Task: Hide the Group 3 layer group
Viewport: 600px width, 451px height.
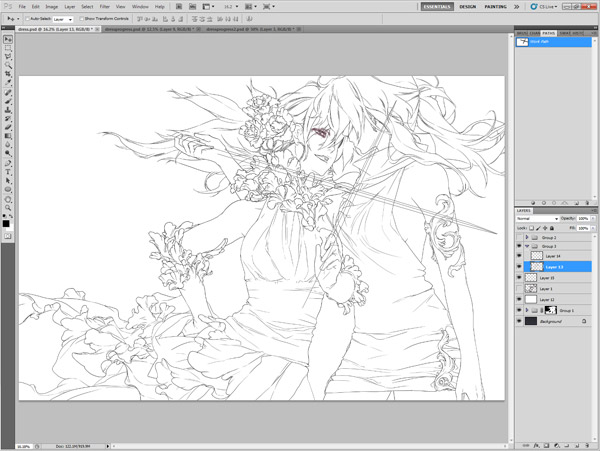Action: [x=519, y=246]
